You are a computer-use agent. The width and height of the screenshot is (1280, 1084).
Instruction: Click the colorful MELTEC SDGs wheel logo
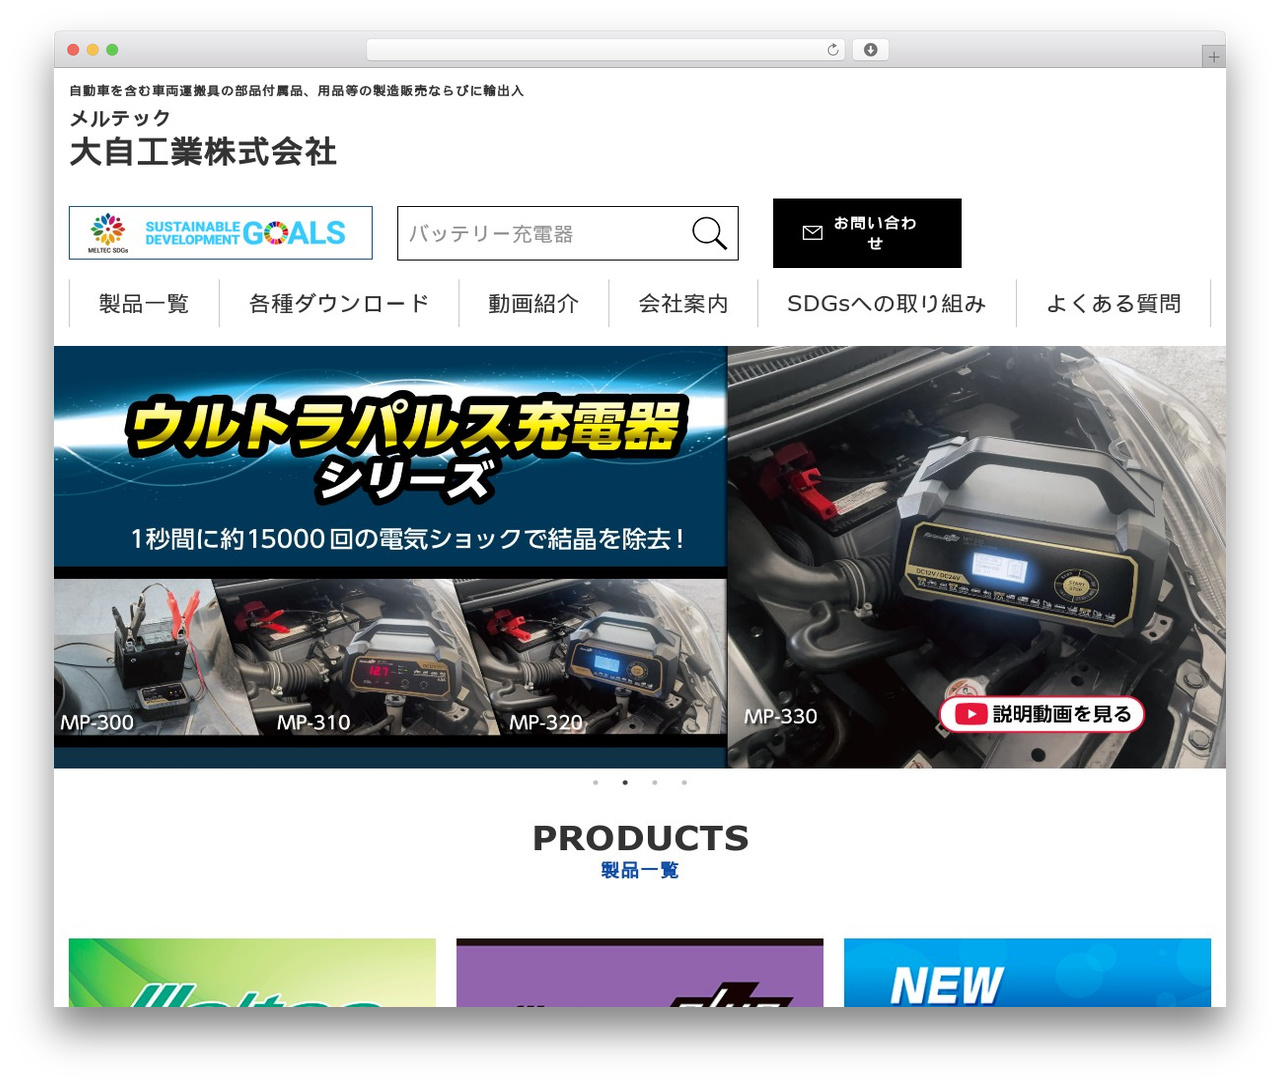pyautogui.click(x=108, y=230)
